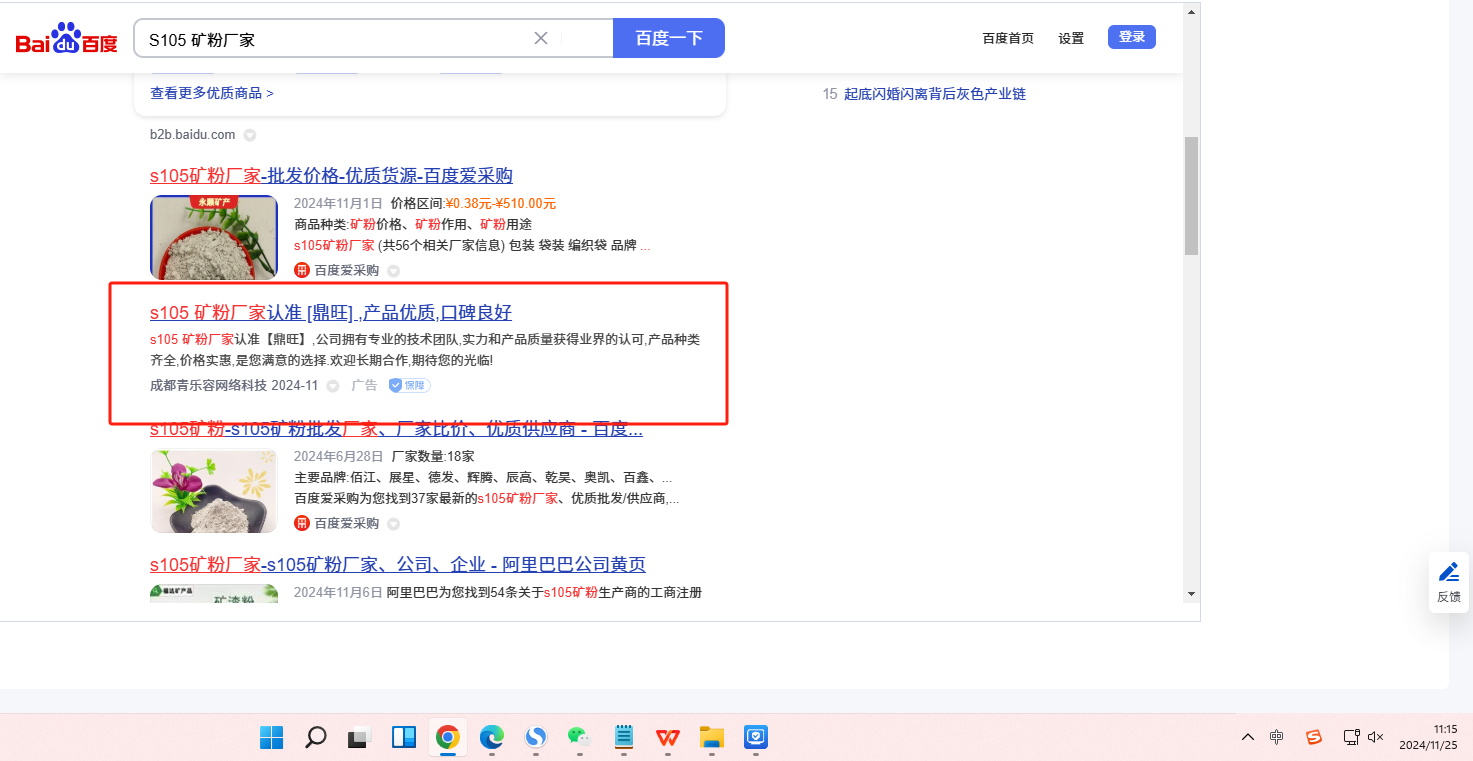The width and height of the screenshot is (1473, 761).
Task: Click the page's vertical scrollbar thumb
Action: click(x=1191, y=195)
